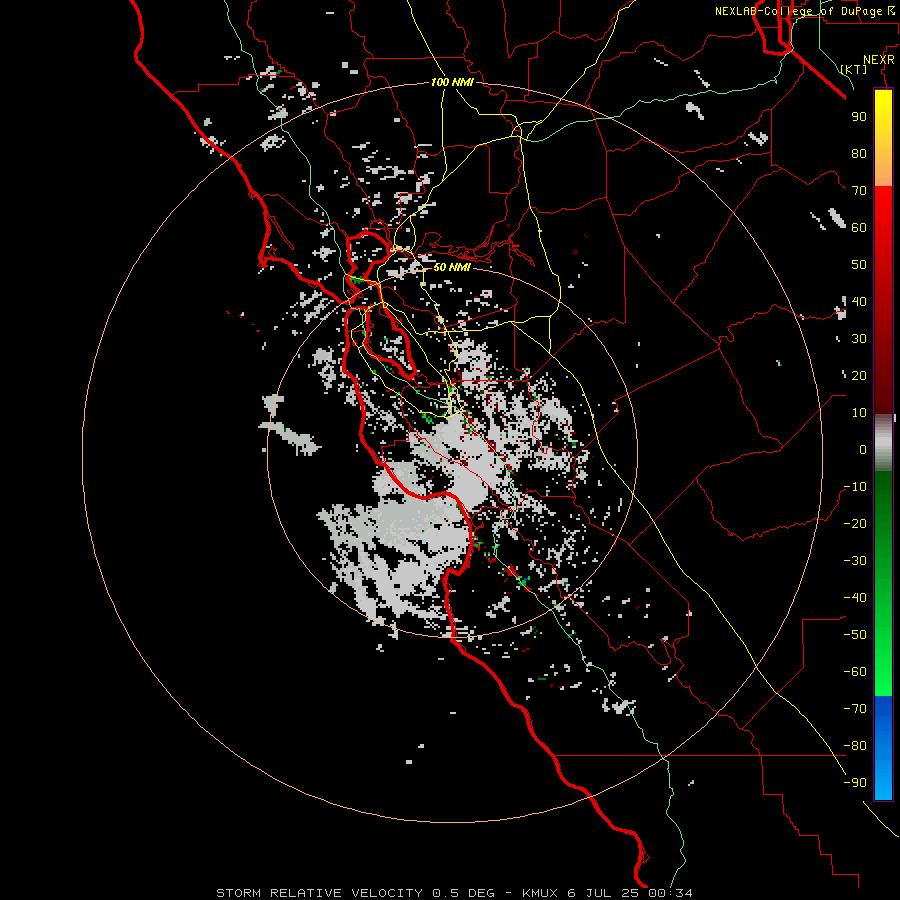Click the "-30" velocity scale label

pyautogui.click(x=855, y=561)
